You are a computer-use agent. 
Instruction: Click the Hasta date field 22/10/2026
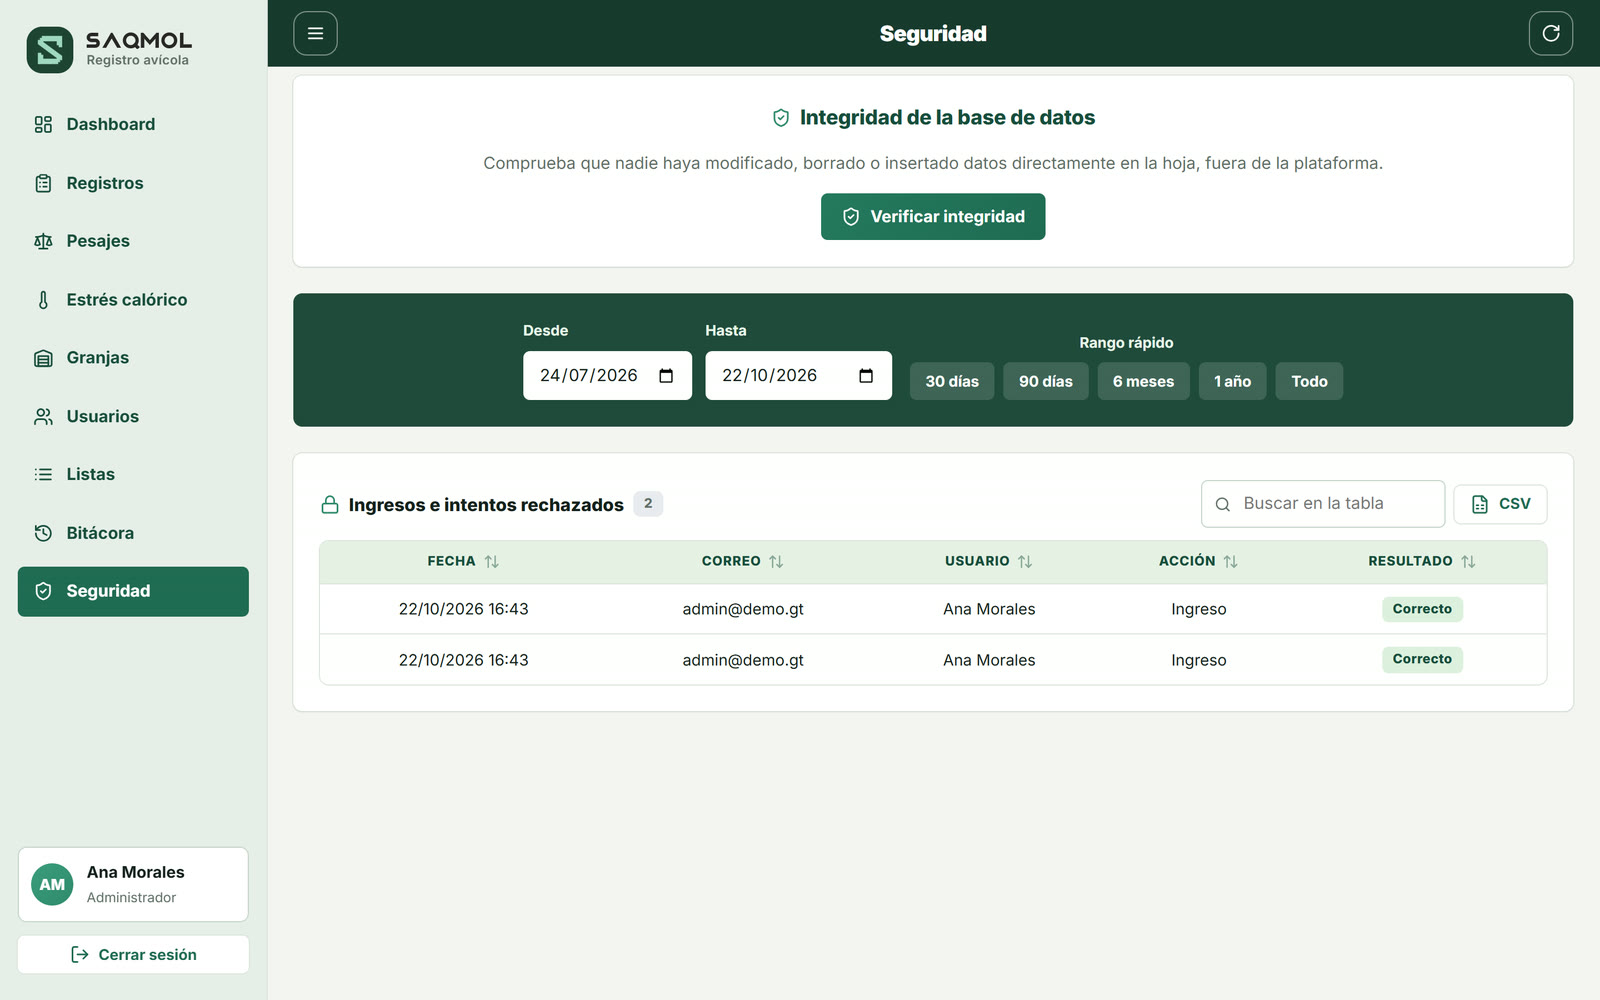pyautogui.click(x=798, y=376)
